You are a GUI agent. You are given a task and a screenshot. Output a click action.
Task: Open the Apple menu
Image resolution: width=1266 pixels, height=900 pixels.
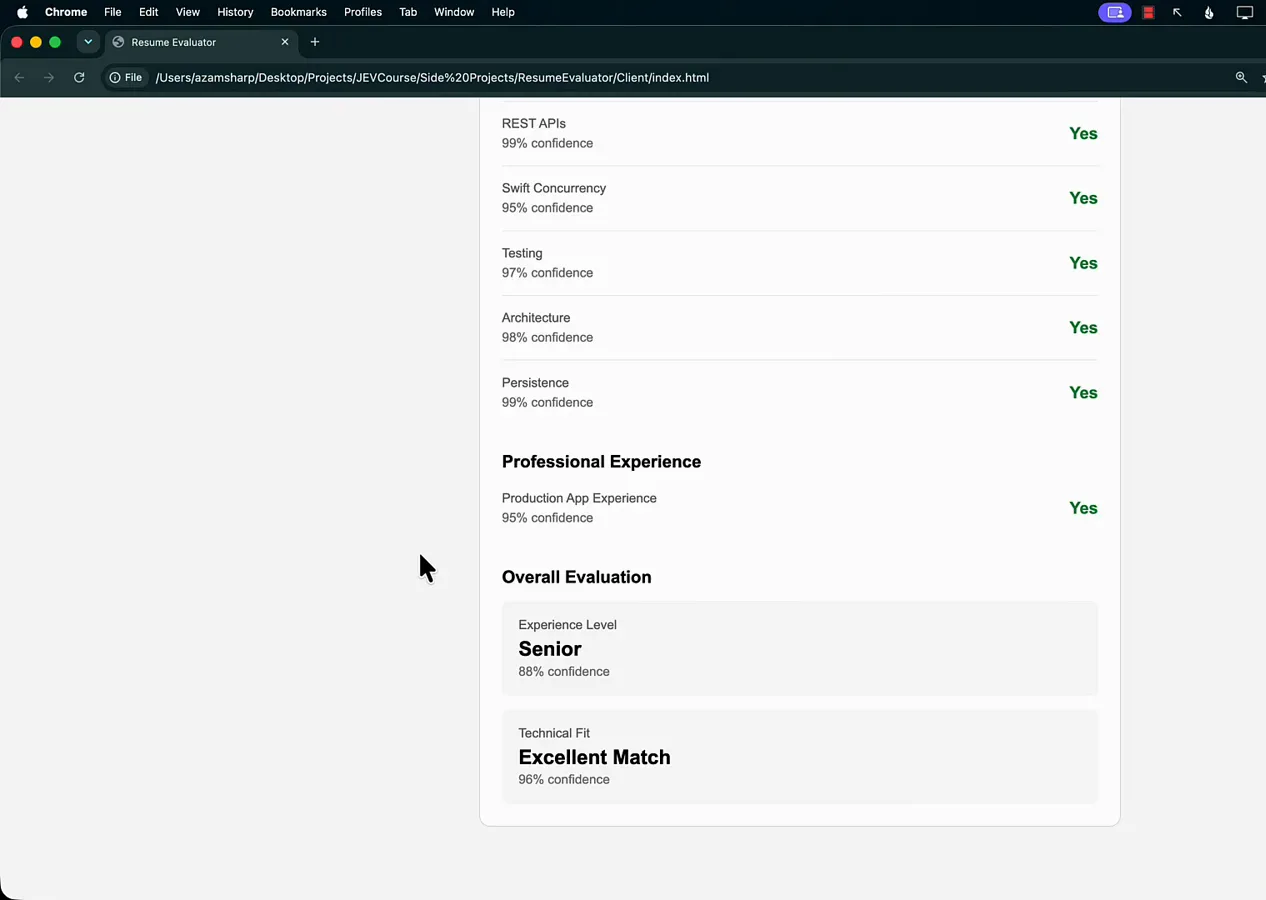point(22,12)
